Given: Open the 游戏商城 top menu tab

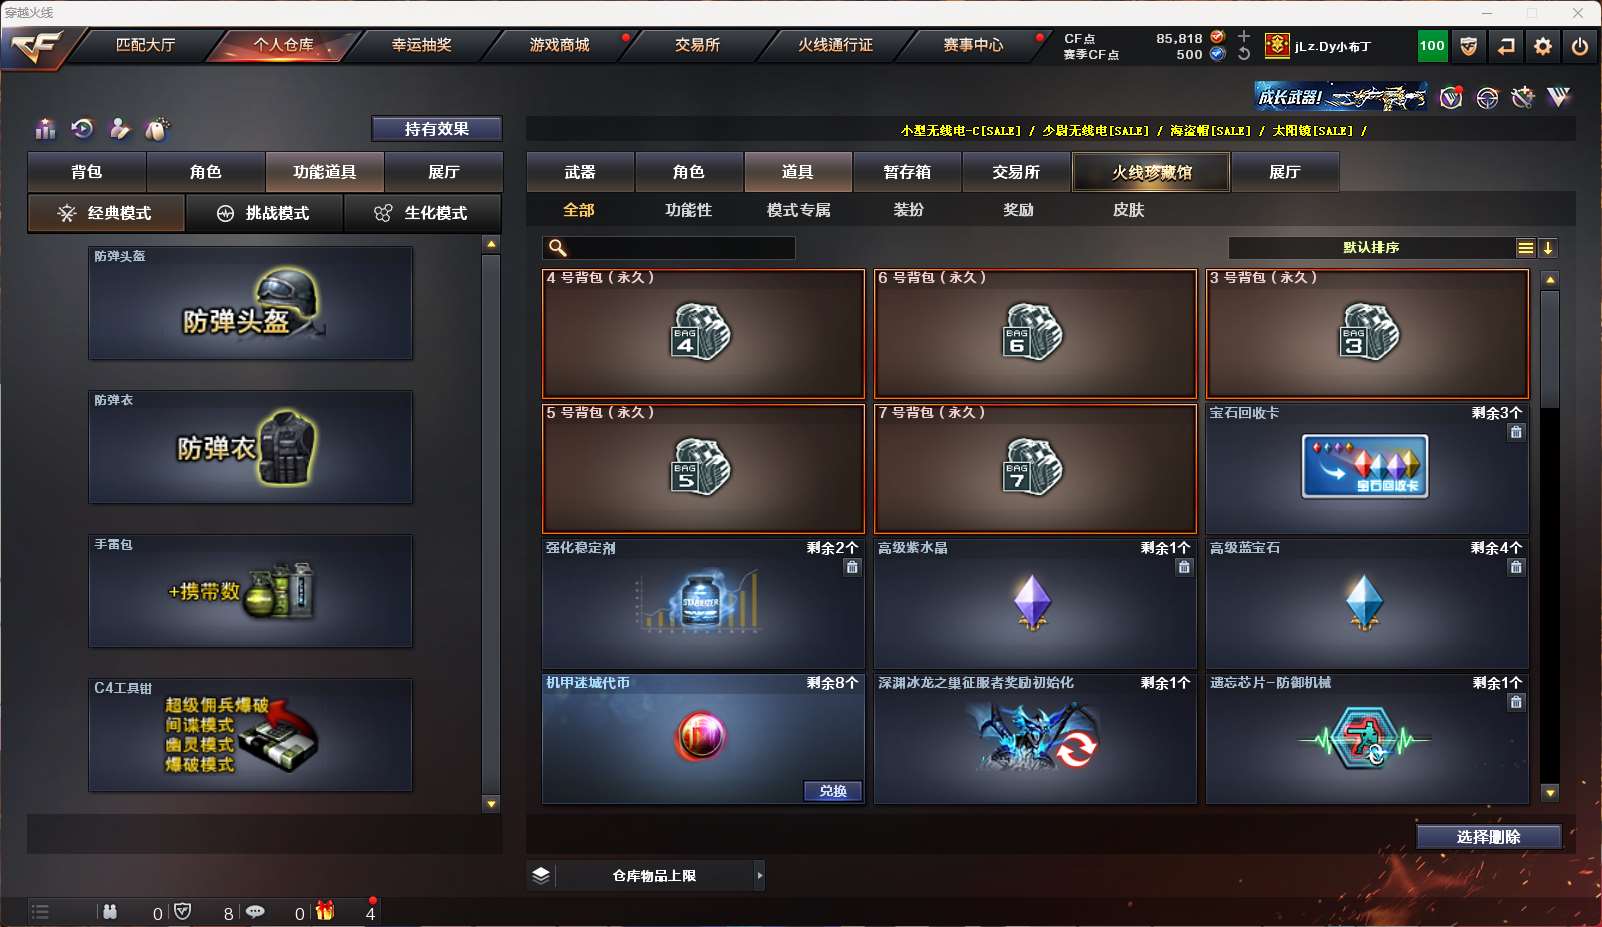Looking at the screenshot, I should (560, 45).
